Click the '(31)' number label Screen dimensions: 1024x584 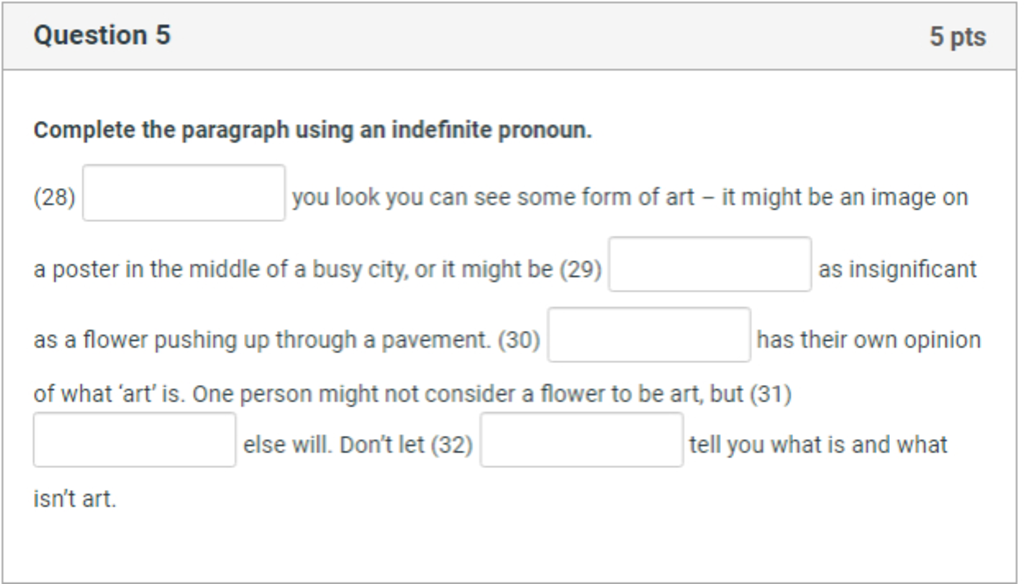(x=771, y=394)
